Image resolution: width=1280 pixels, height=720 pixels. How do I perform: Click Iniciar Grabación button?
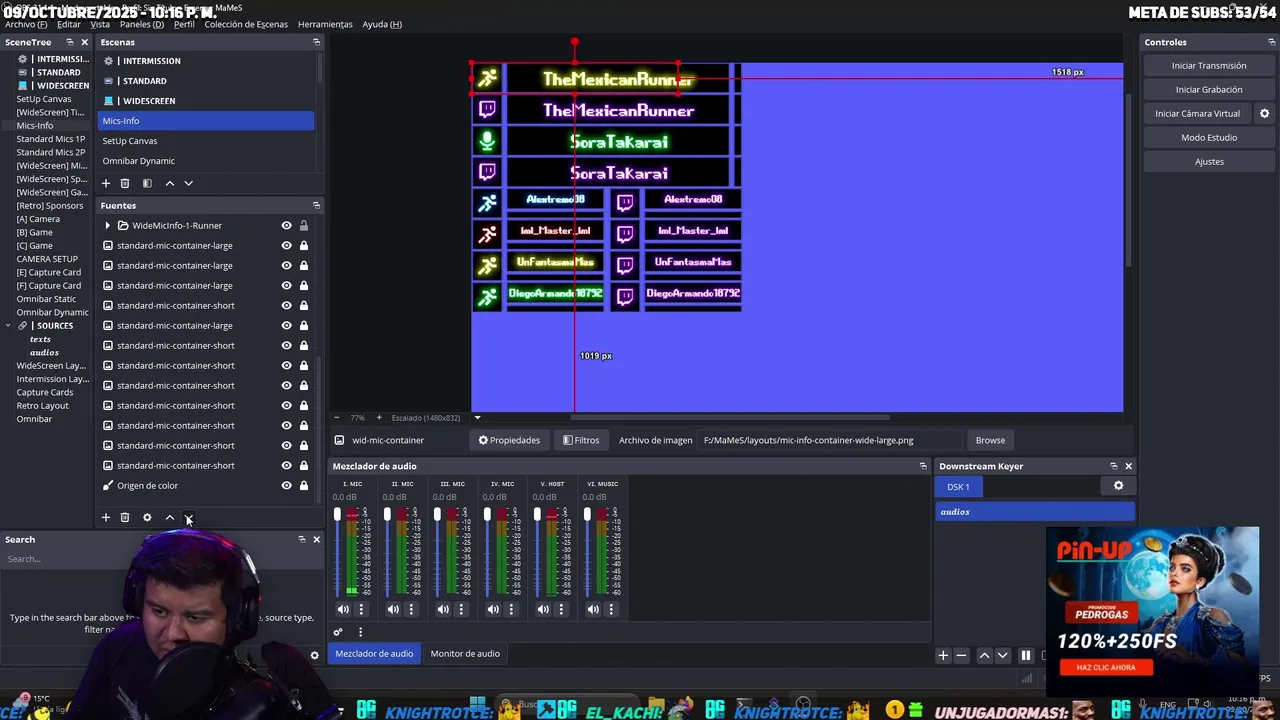1209,90
